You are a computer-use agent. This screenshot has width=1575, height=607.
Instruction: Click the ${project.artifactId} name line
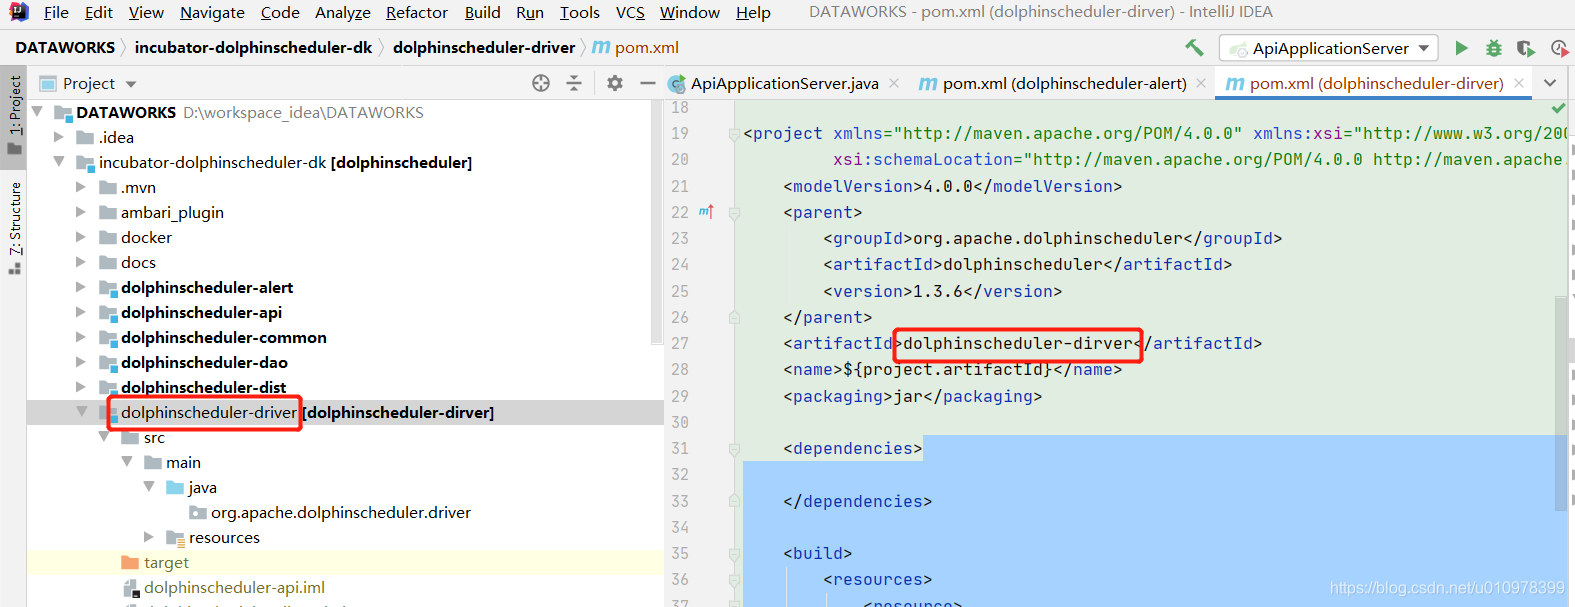tap(952, 369)
